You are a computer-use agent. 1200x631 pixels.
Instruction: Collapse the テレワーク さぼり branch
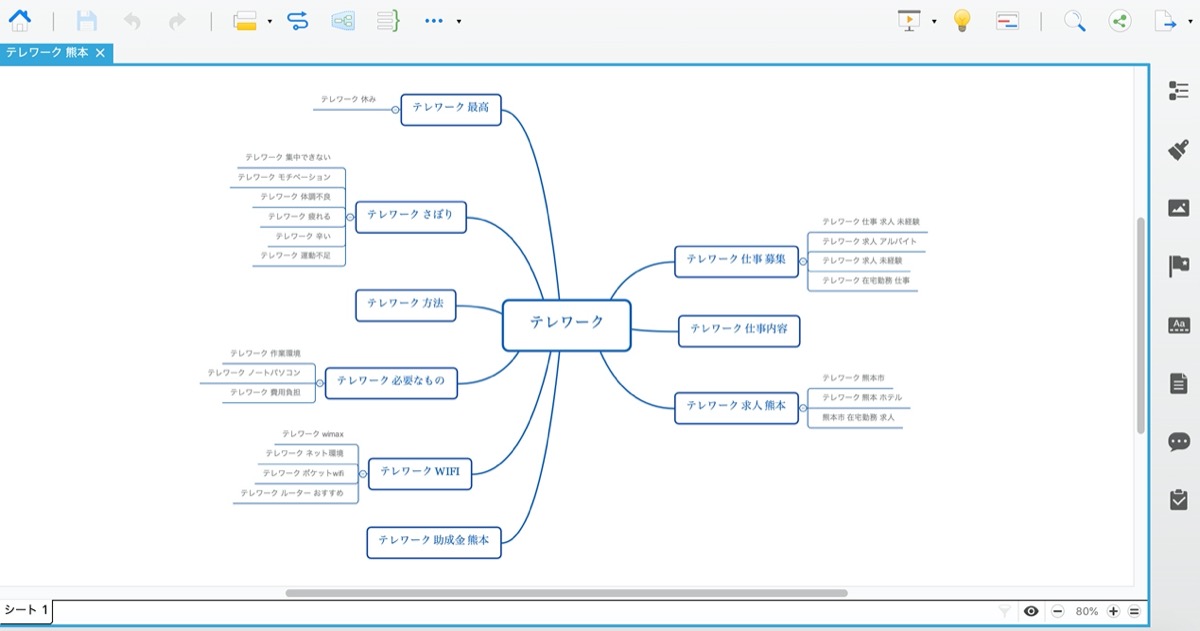tap(350, 216)
